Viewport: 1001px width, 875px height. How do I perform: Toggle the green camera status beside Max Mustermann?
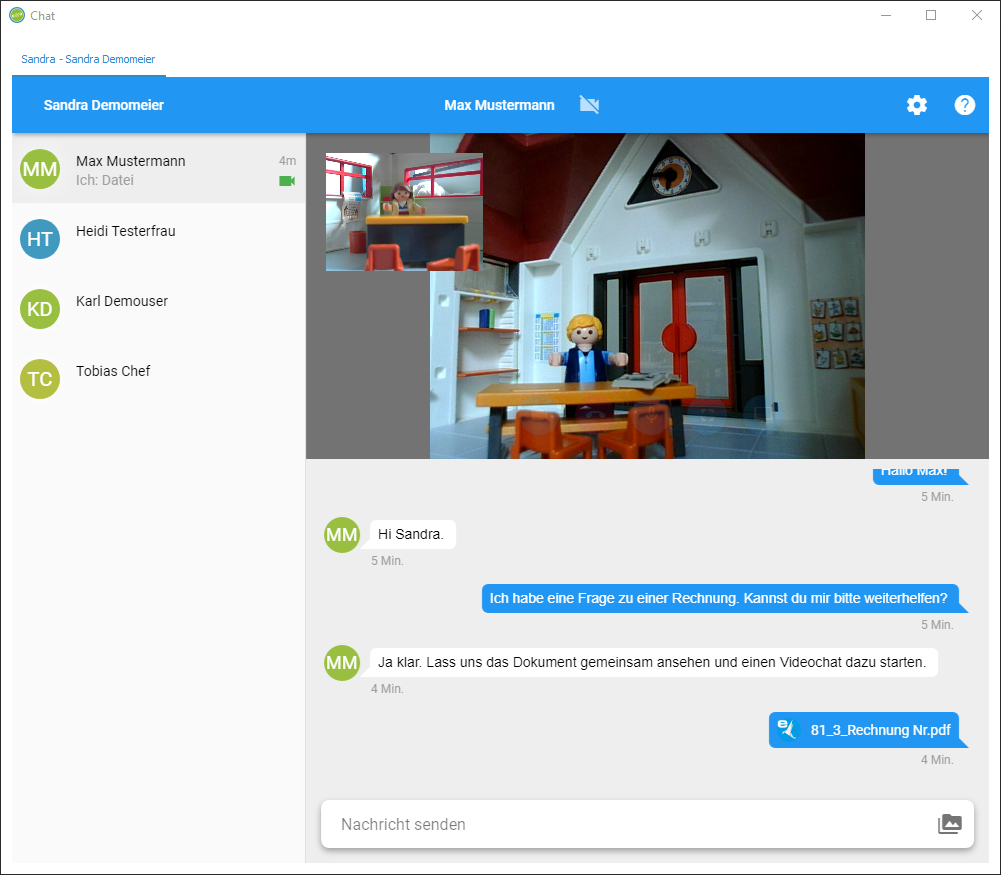286,180
